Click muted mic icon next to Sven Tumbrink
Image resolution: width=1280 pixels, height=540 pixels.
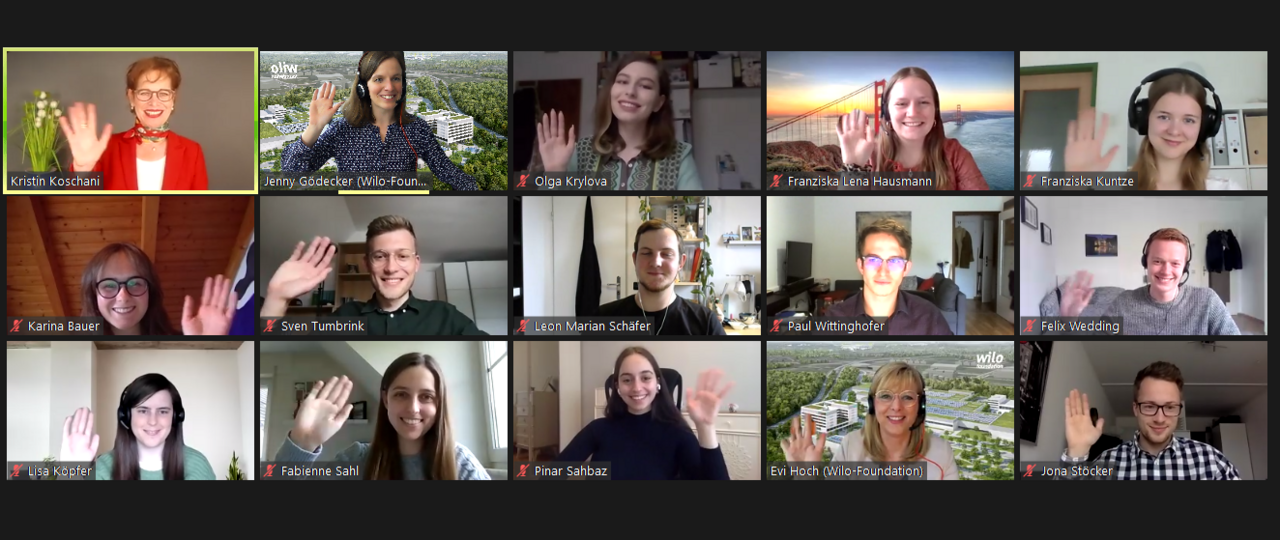point(270,326)
